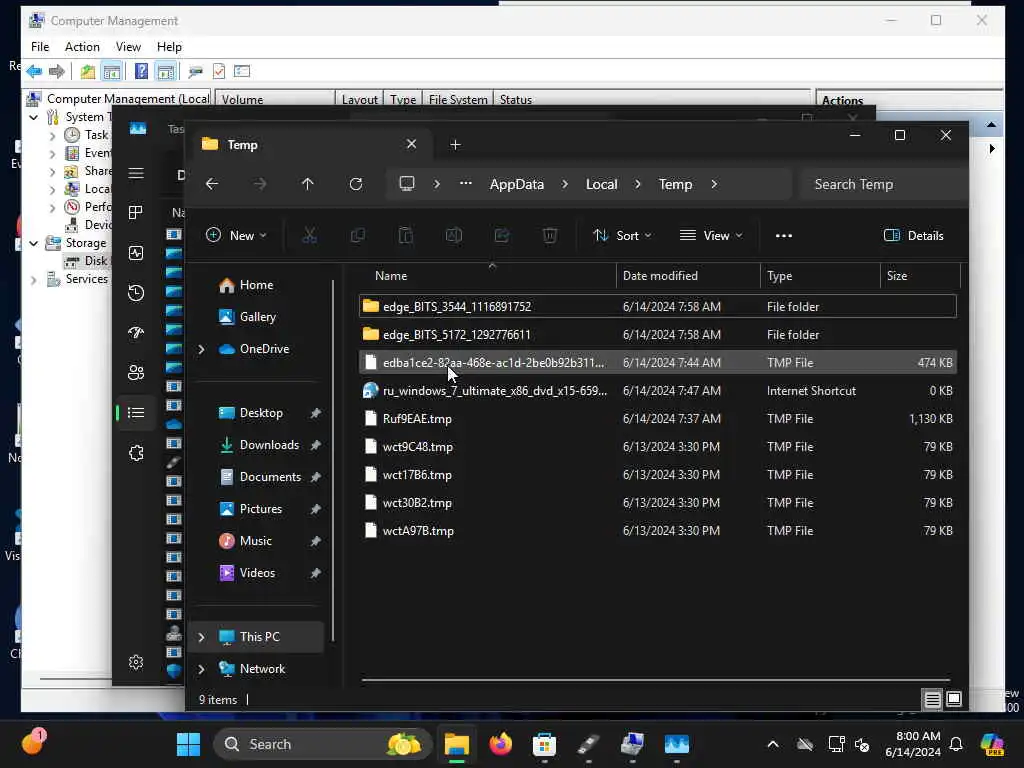Select the wctA97B.tmp file
This screenshot has height=768, width=1024.
coord(658,530)
